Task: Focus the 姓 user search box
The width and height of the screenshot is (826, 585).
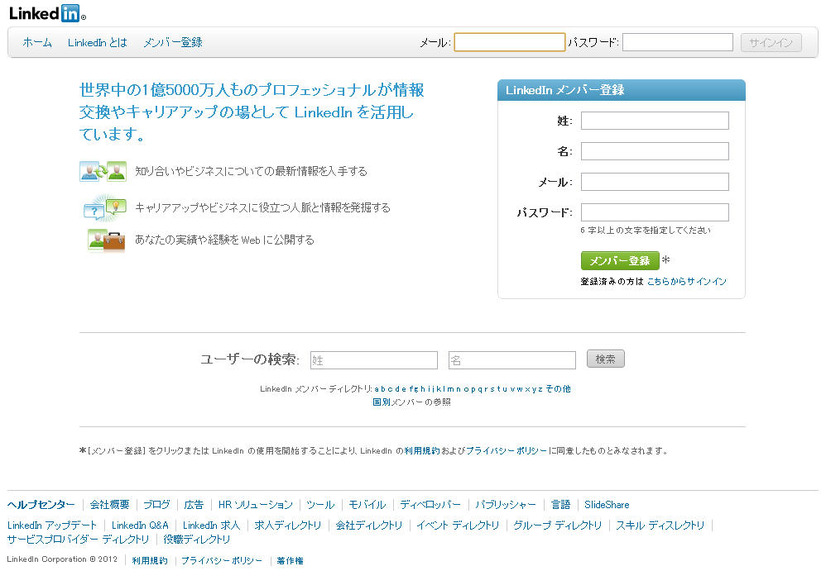Action: 374,360
